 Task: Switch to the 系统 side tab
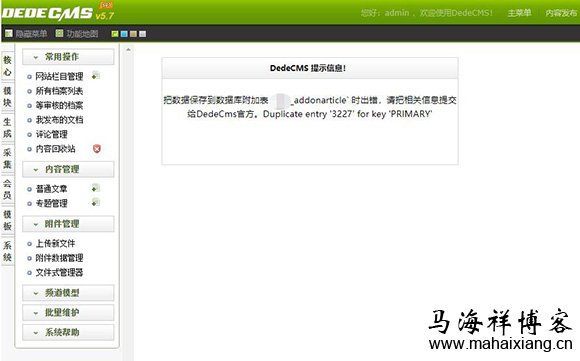tap(7, 251)
